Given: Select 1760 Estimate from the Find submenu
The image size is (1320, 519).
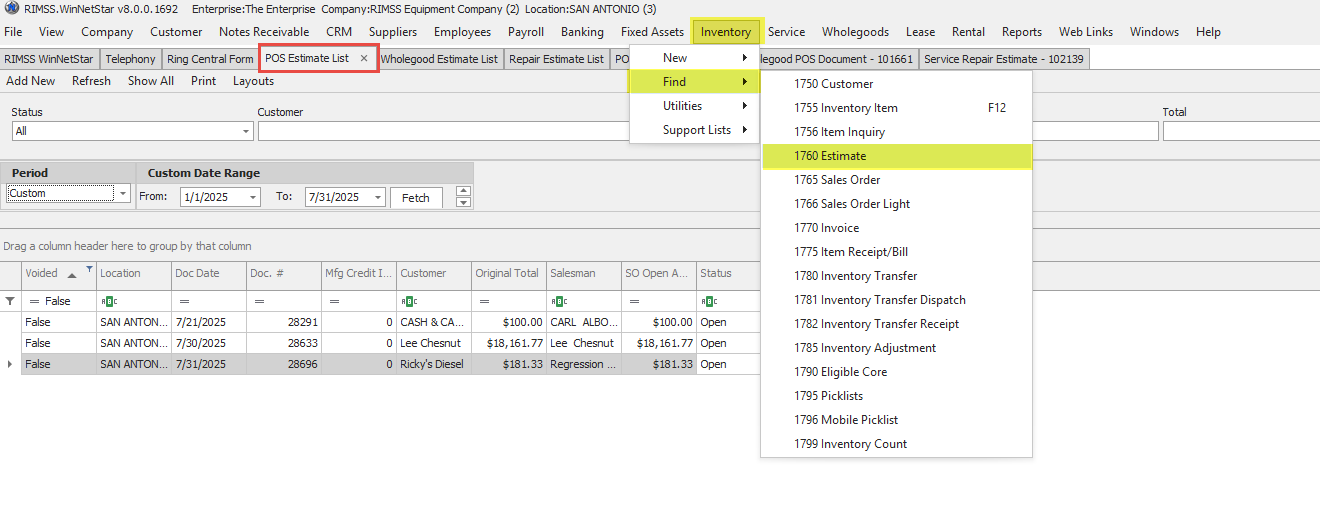Looking at the screenshot, I should point(897,156).
